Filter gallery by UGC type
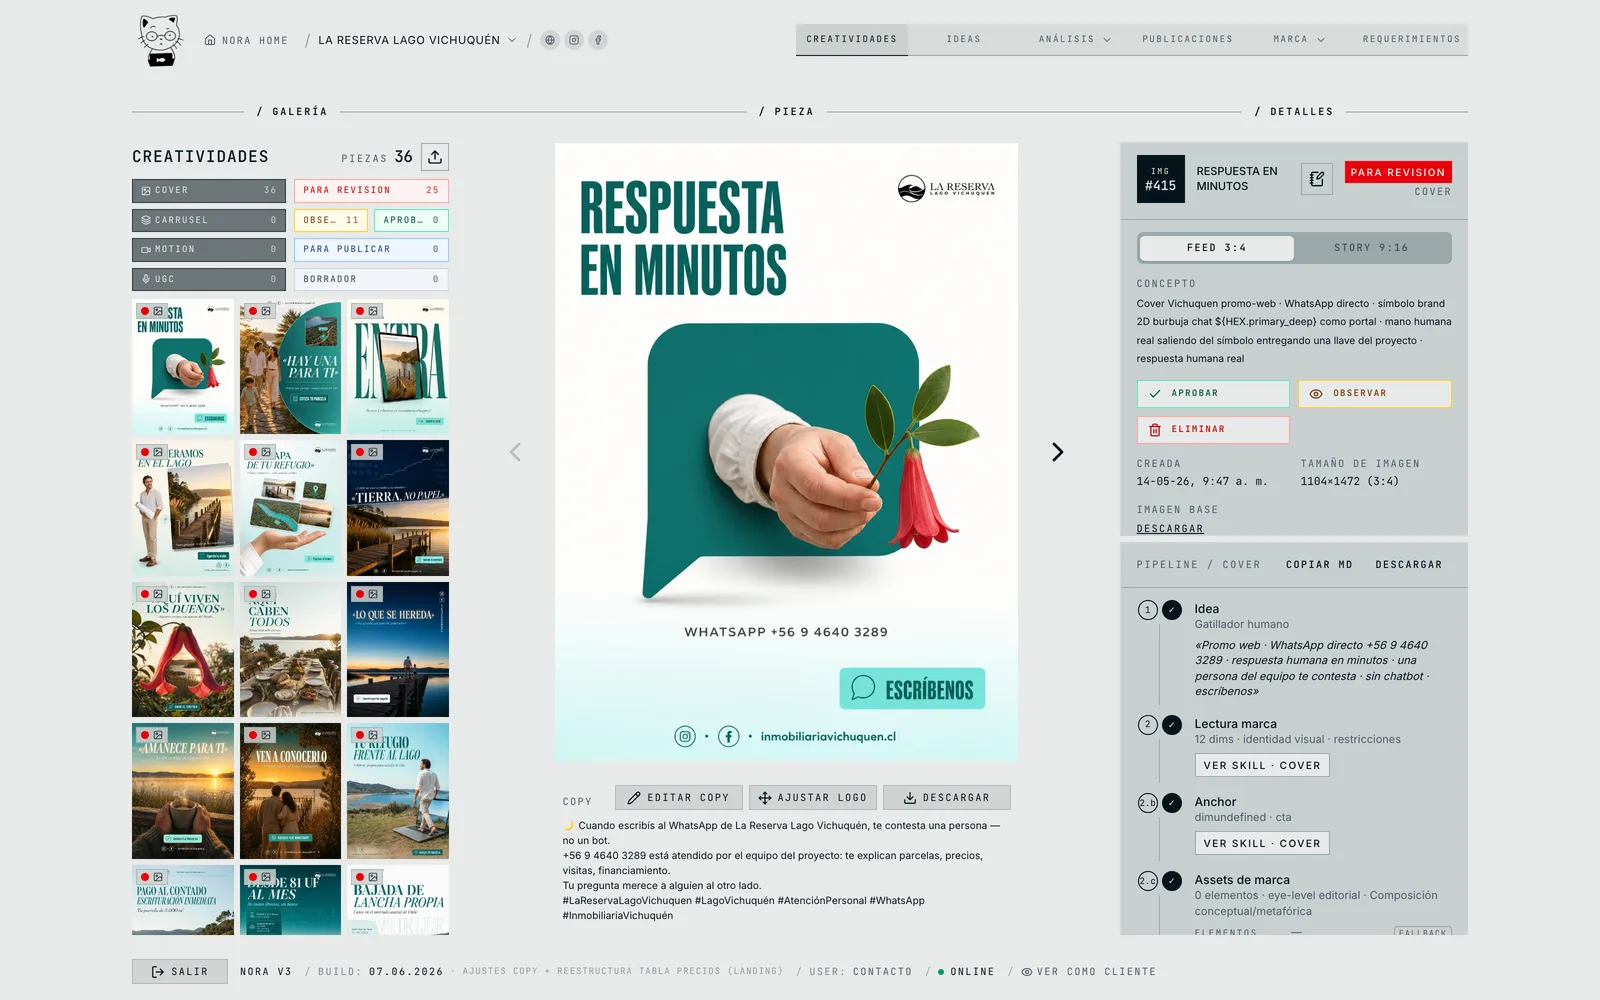1600x1000 pixels. pos(209,279)
